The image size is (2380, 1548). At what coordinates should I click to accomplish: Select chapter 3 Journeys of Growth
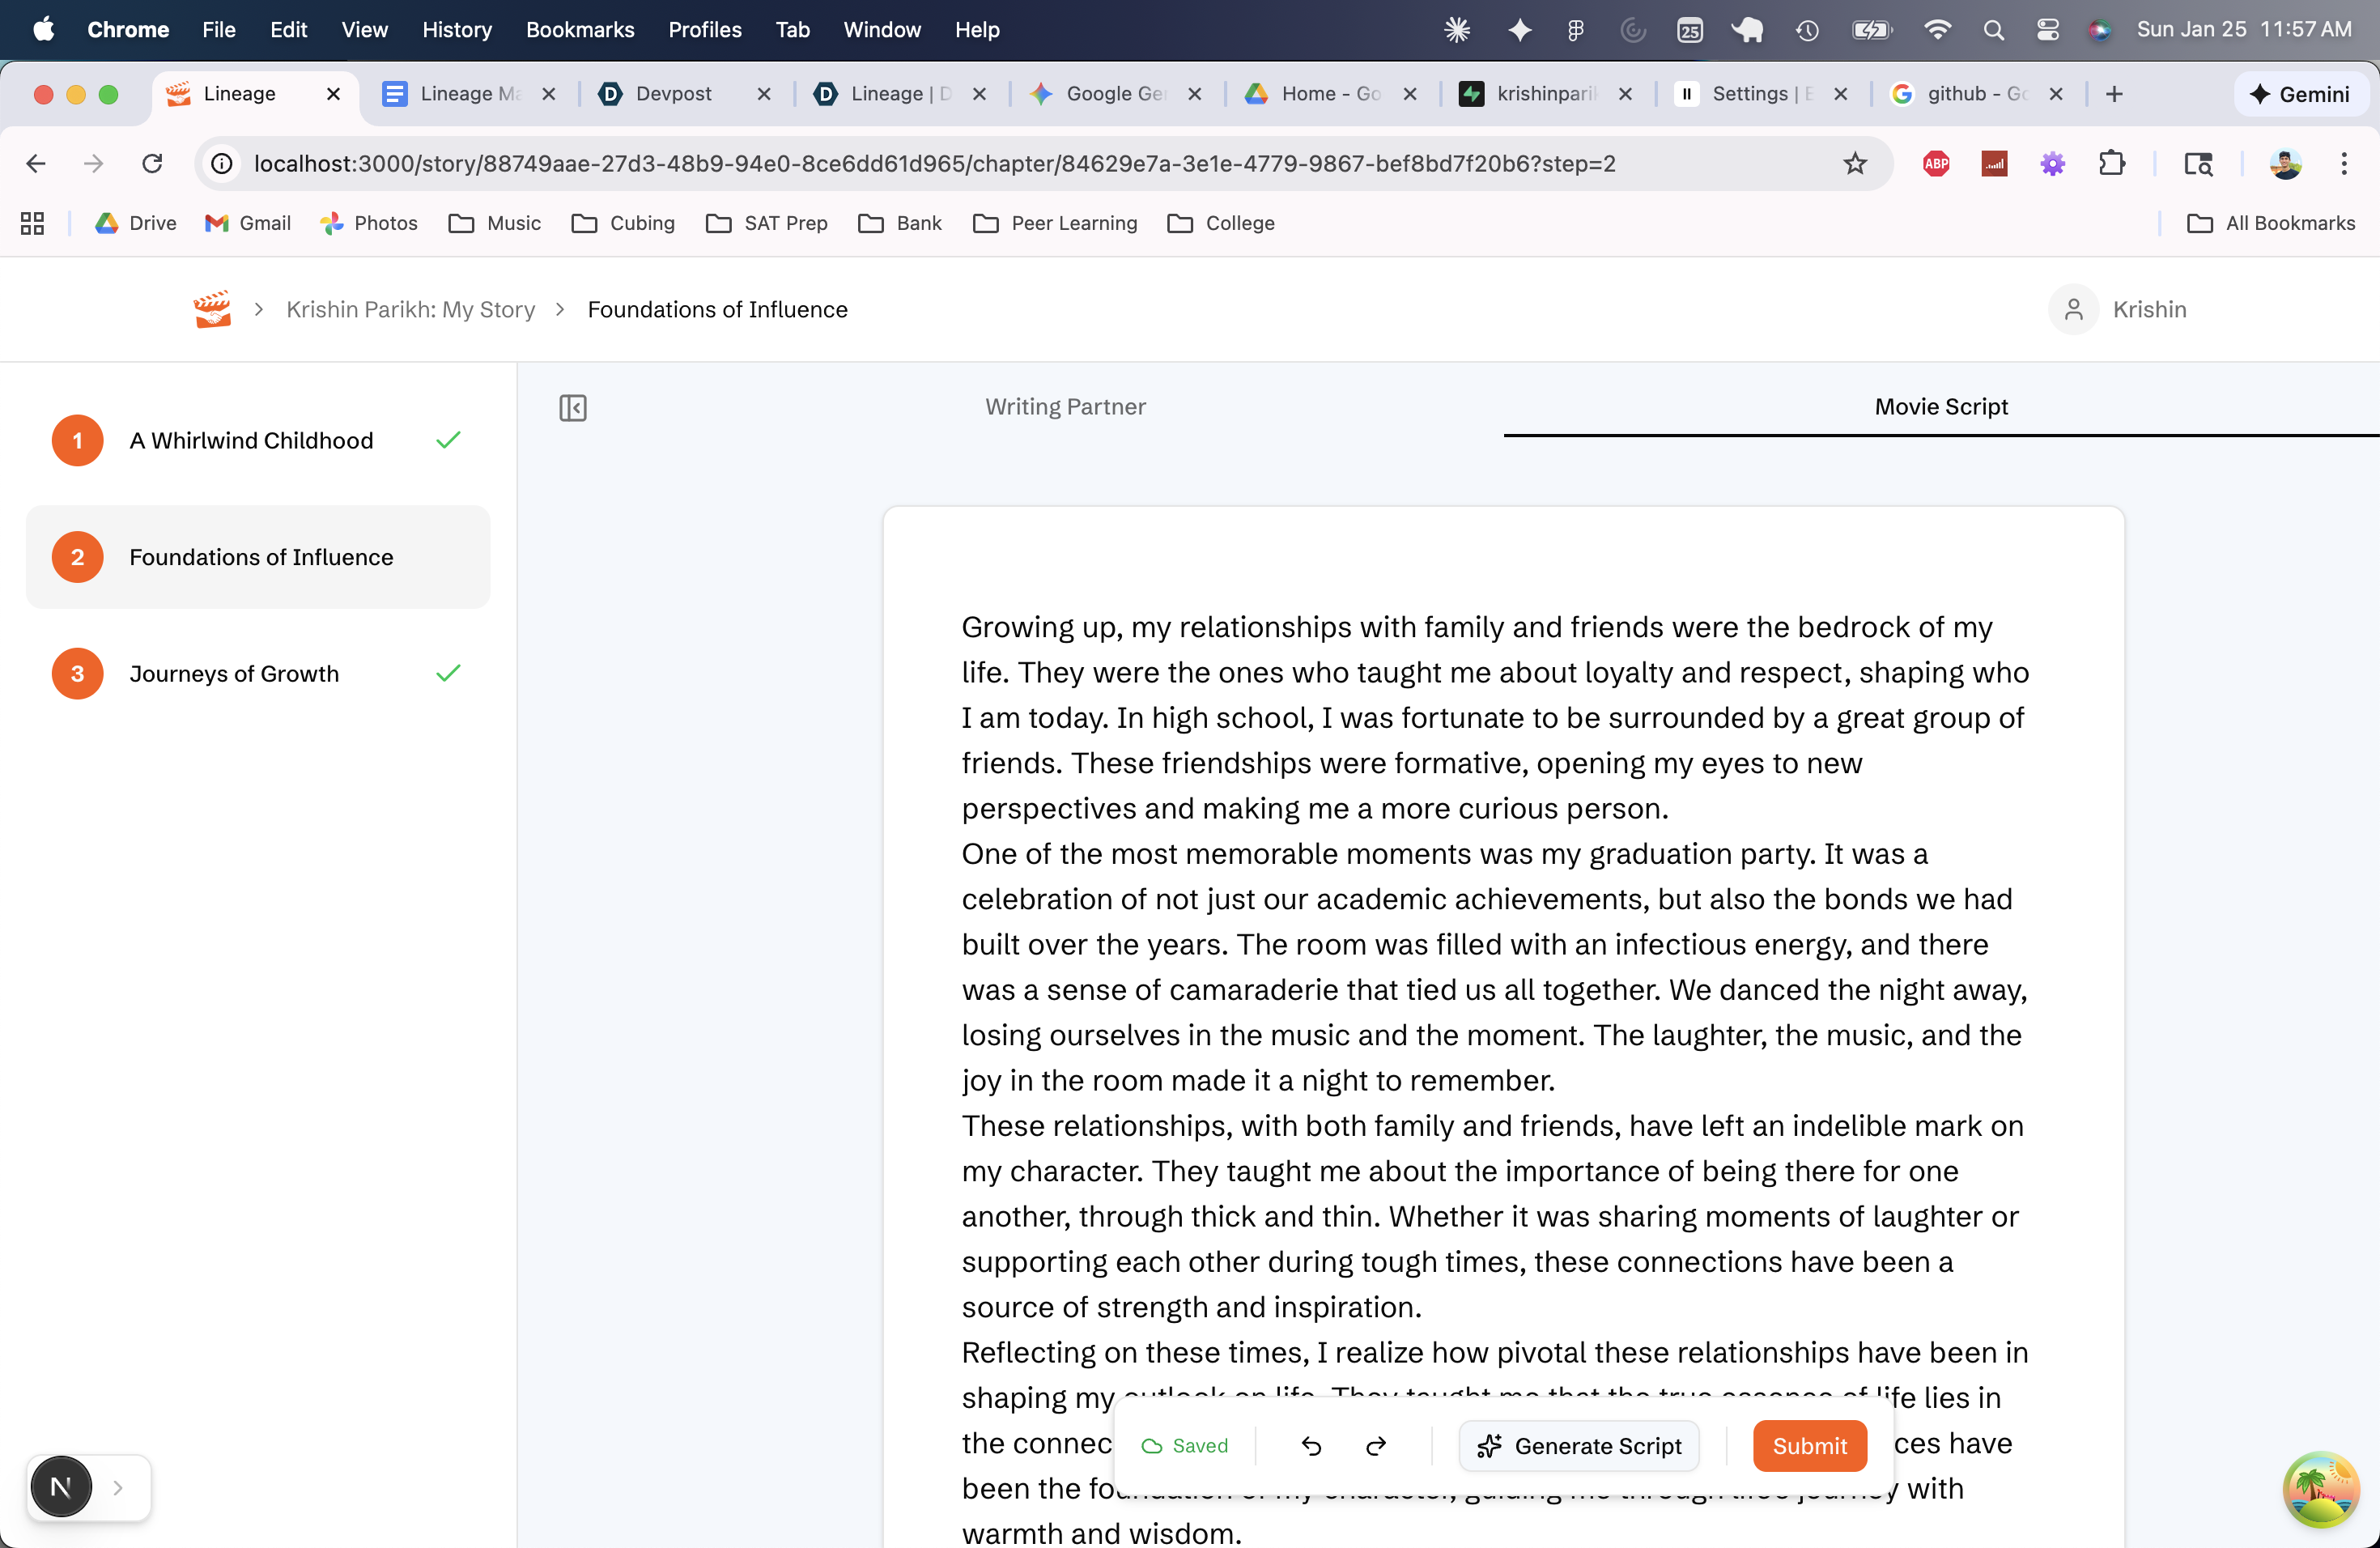point(234,674)
